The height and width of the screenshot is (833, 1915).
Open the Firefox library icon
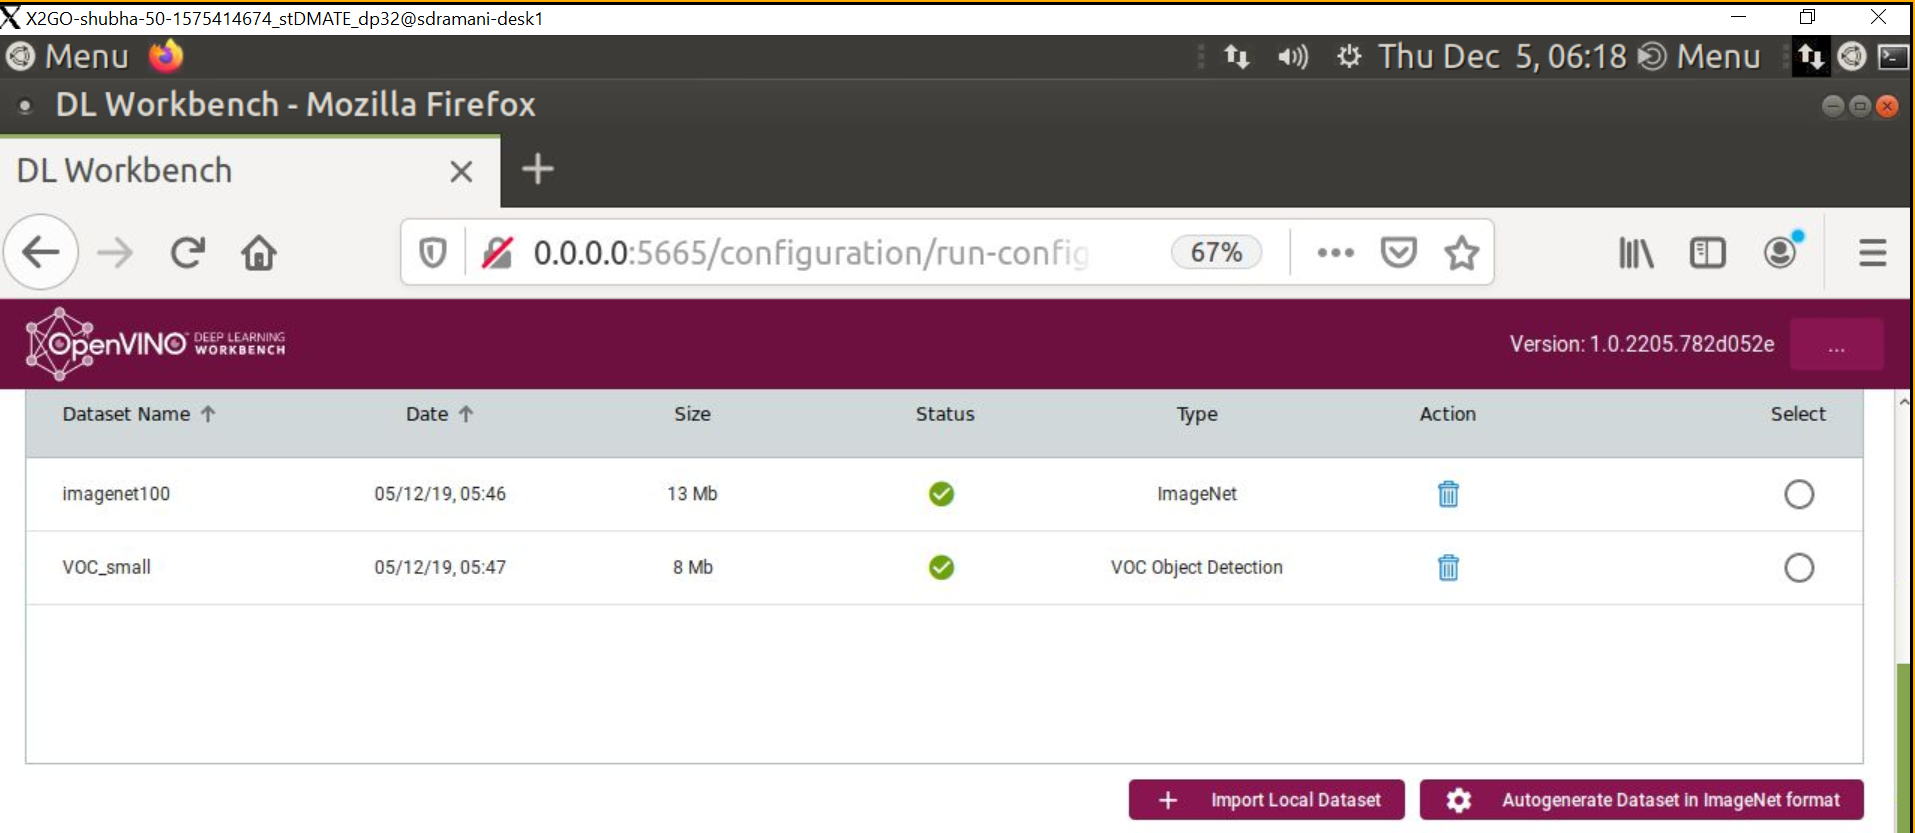tap(1635, 253)
